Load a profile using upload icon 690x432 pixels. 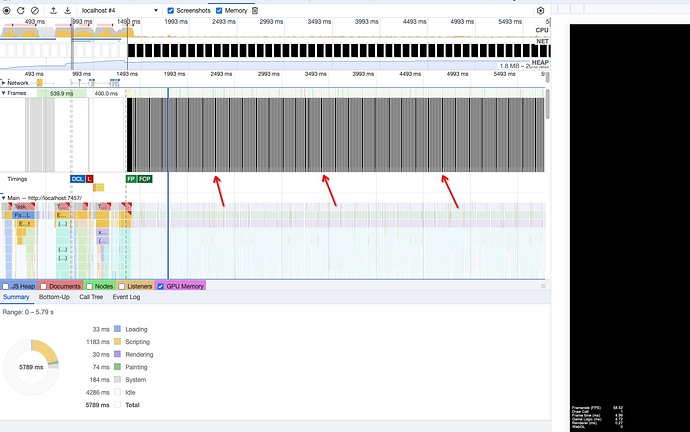pyautogui.click(x=54, y=11)
